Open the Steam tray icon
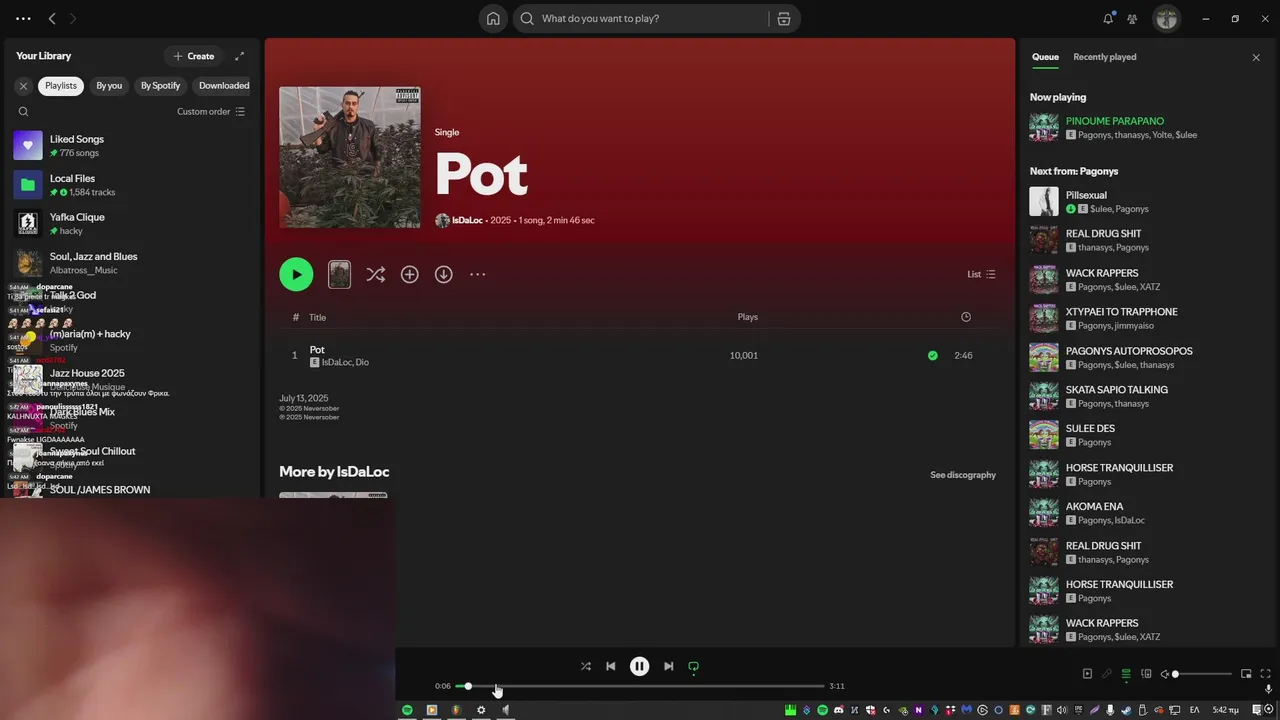1280x720 pixels. 1126,710
